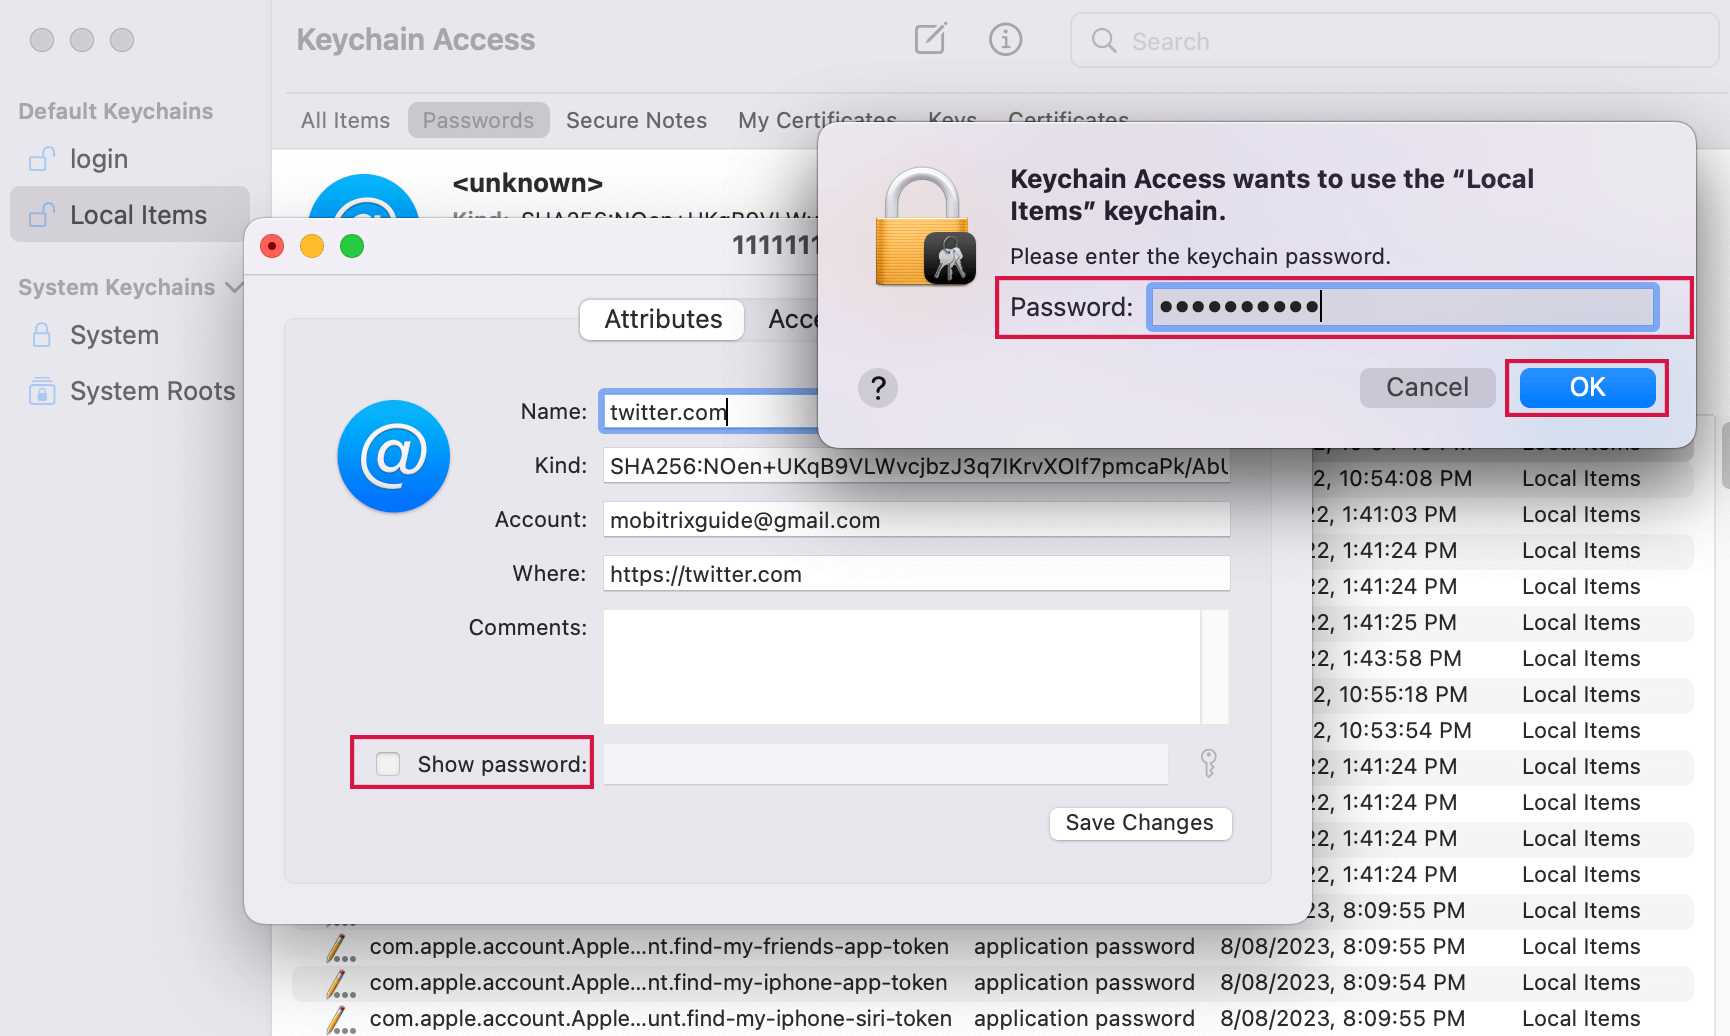Click date 1:41:03 PM cell
This screenshot has height=1036, width=1730.
pos(1384,514)
